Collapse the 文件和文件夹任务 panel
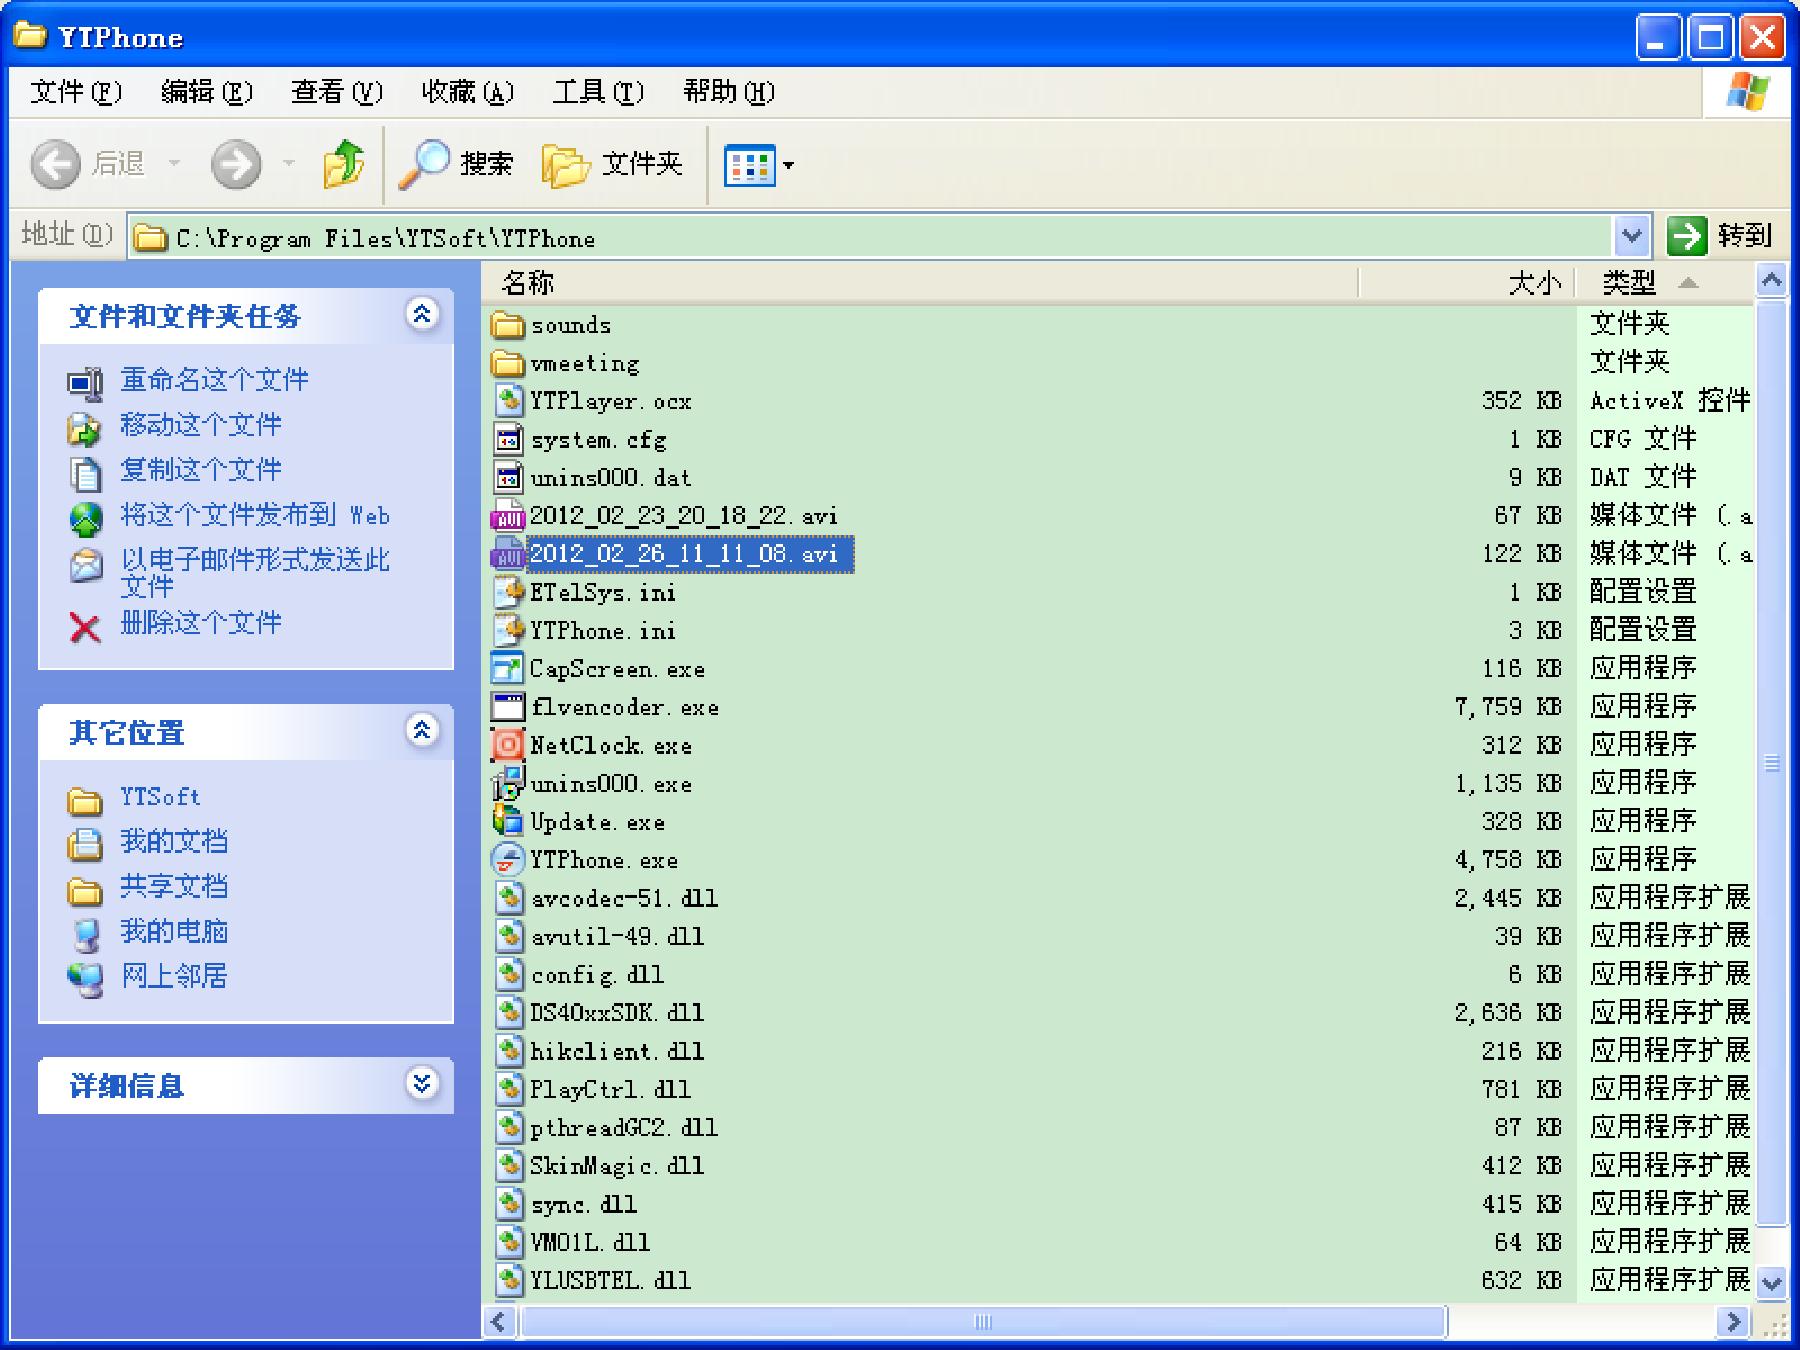1800x1350 pixels. 422,314
